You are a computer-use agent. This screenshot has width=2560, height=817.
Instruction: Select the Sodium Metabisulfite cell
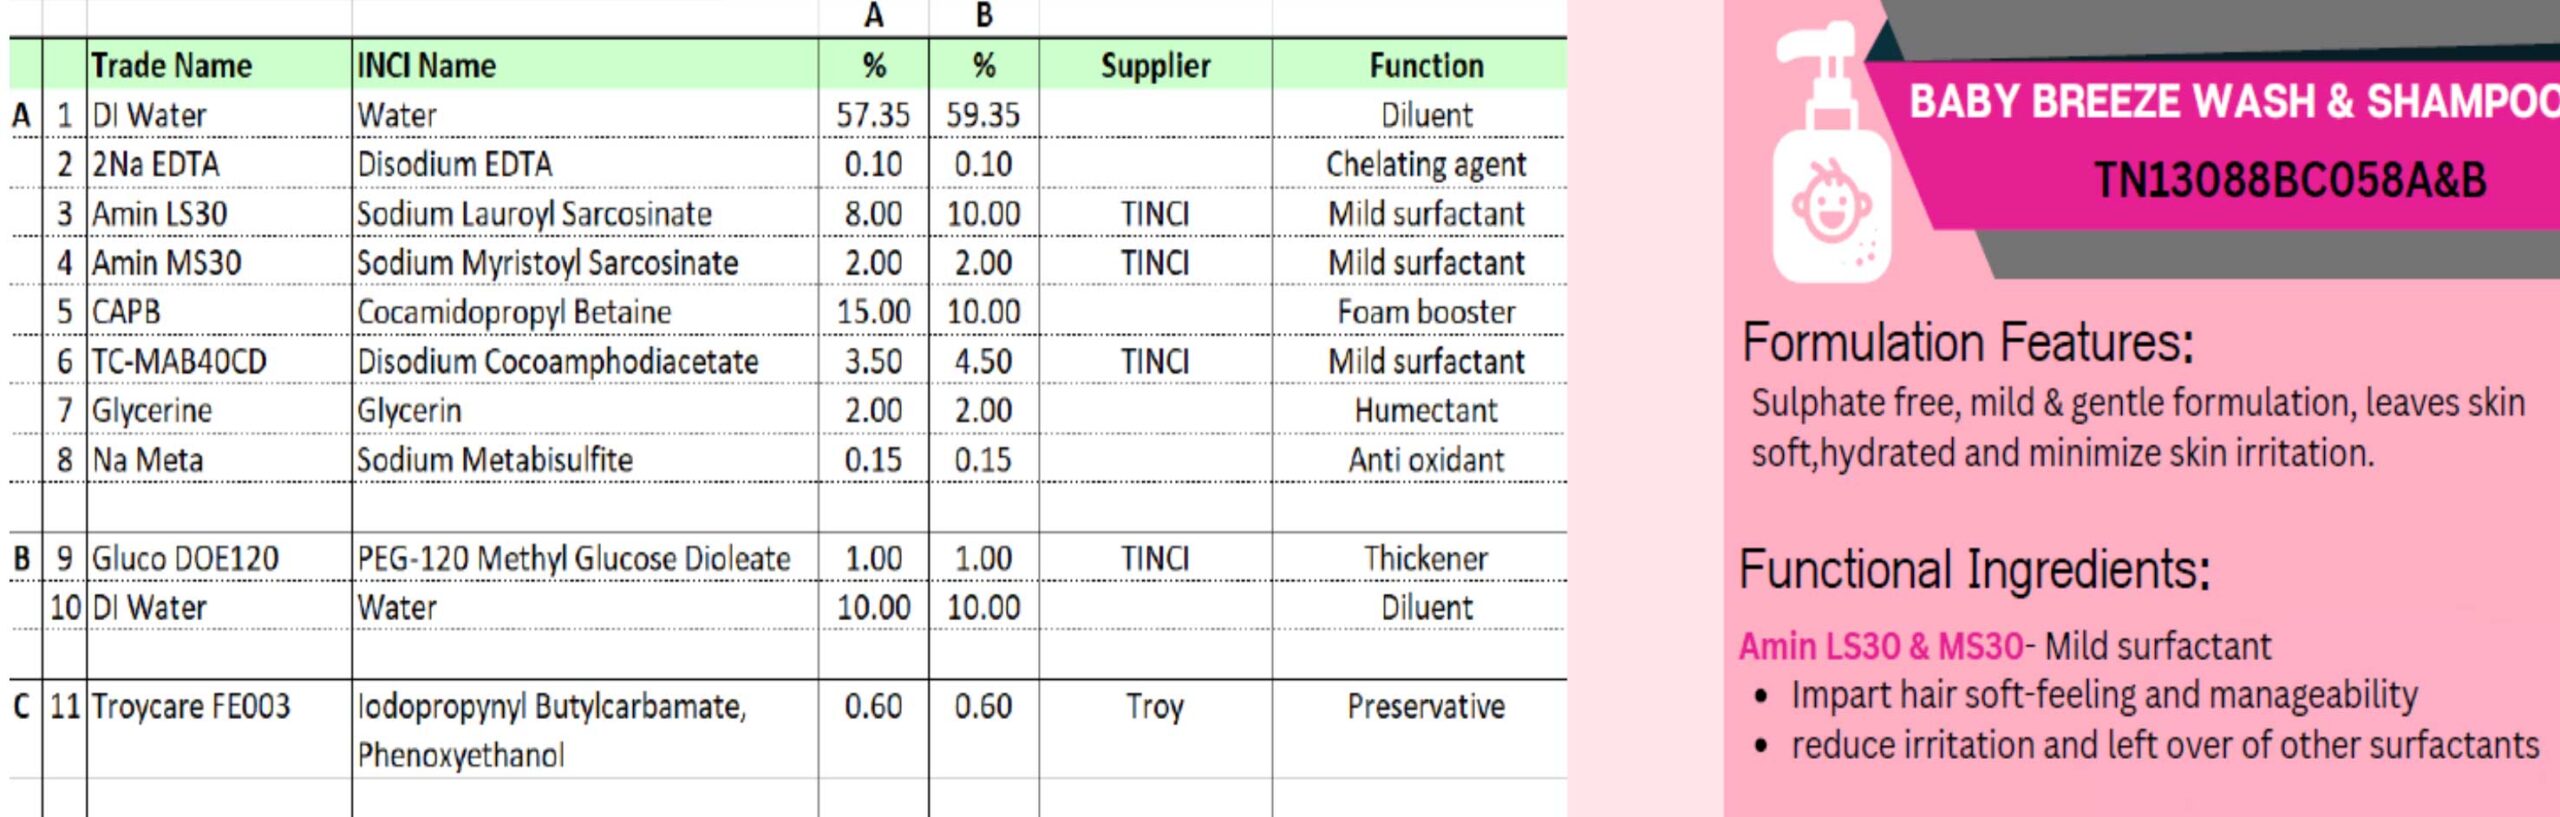pyautogui.click(x=585, y=460)
